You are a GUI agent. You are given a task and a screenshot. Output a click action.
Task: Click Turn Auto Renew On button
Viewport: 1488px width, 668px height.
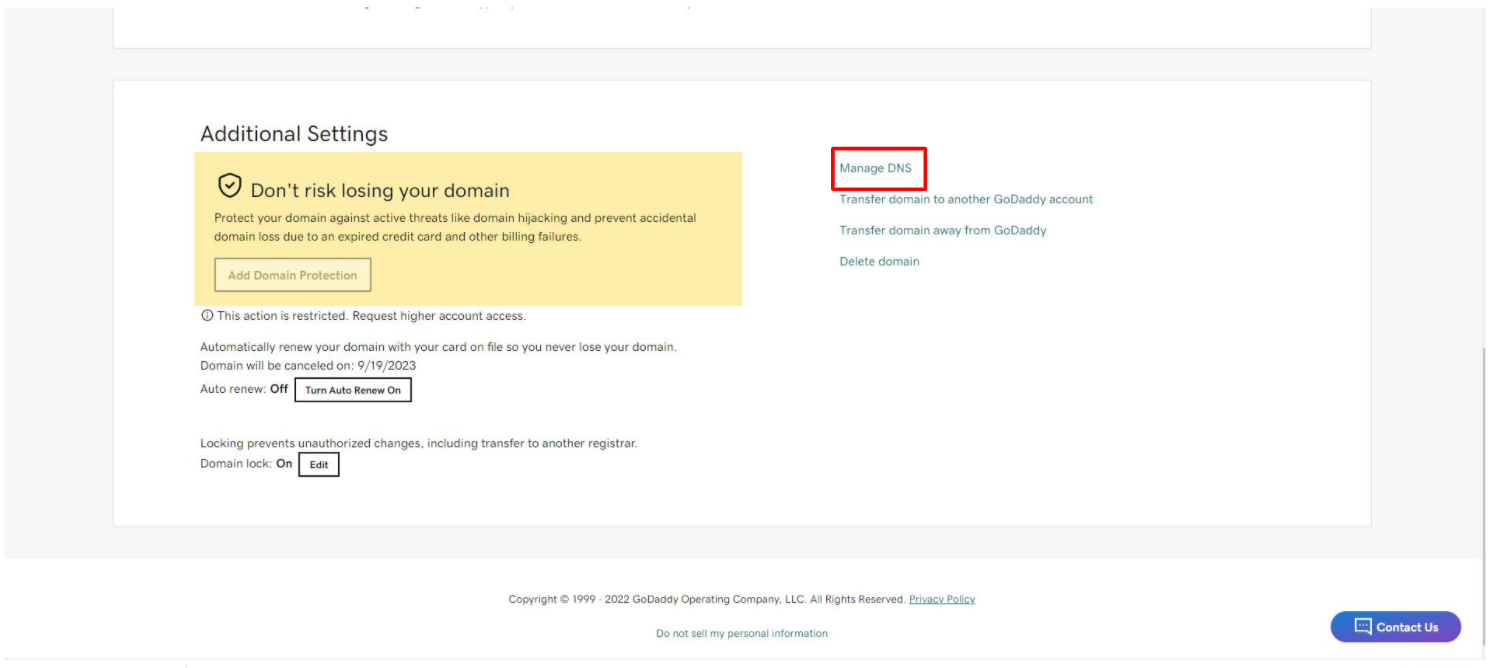(353, 390)
